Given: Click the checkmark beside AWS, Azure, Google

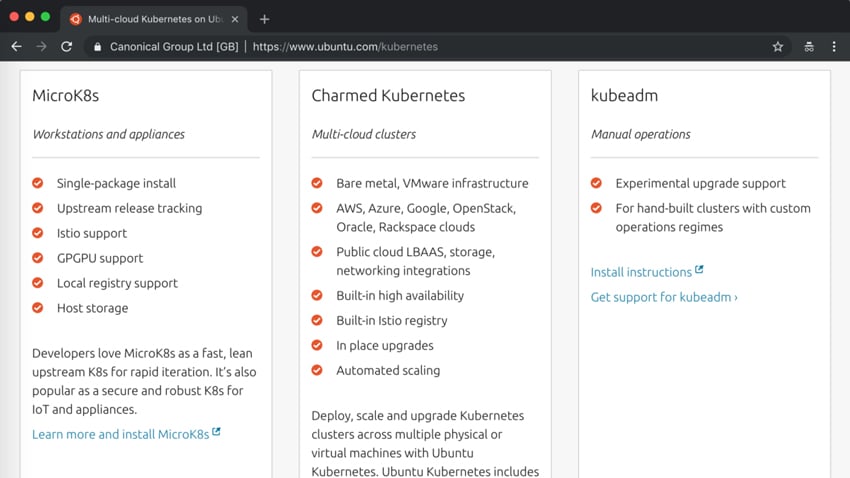Looking at the screenshot, I should pos(317,208).
